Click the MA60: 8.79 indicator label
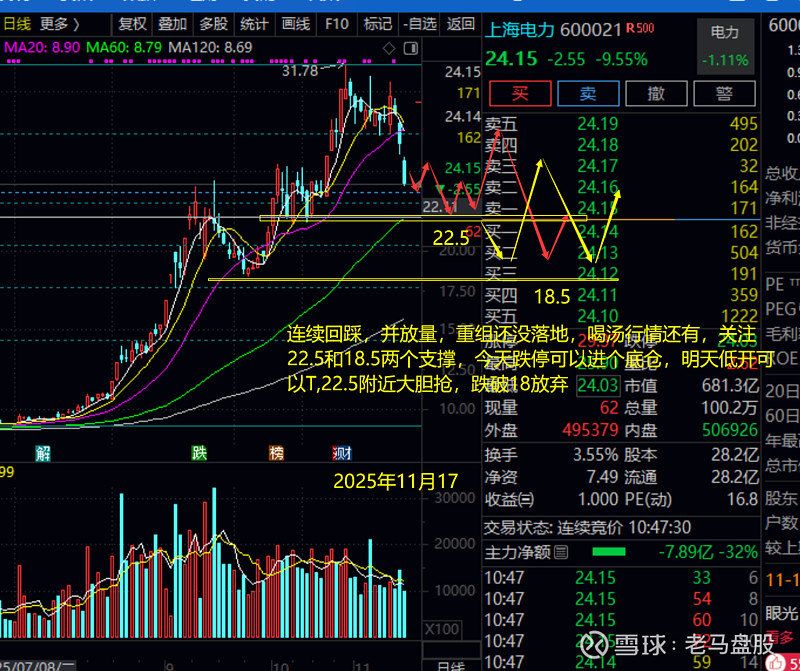Screen dimensions: 800x671 (124, 47)
